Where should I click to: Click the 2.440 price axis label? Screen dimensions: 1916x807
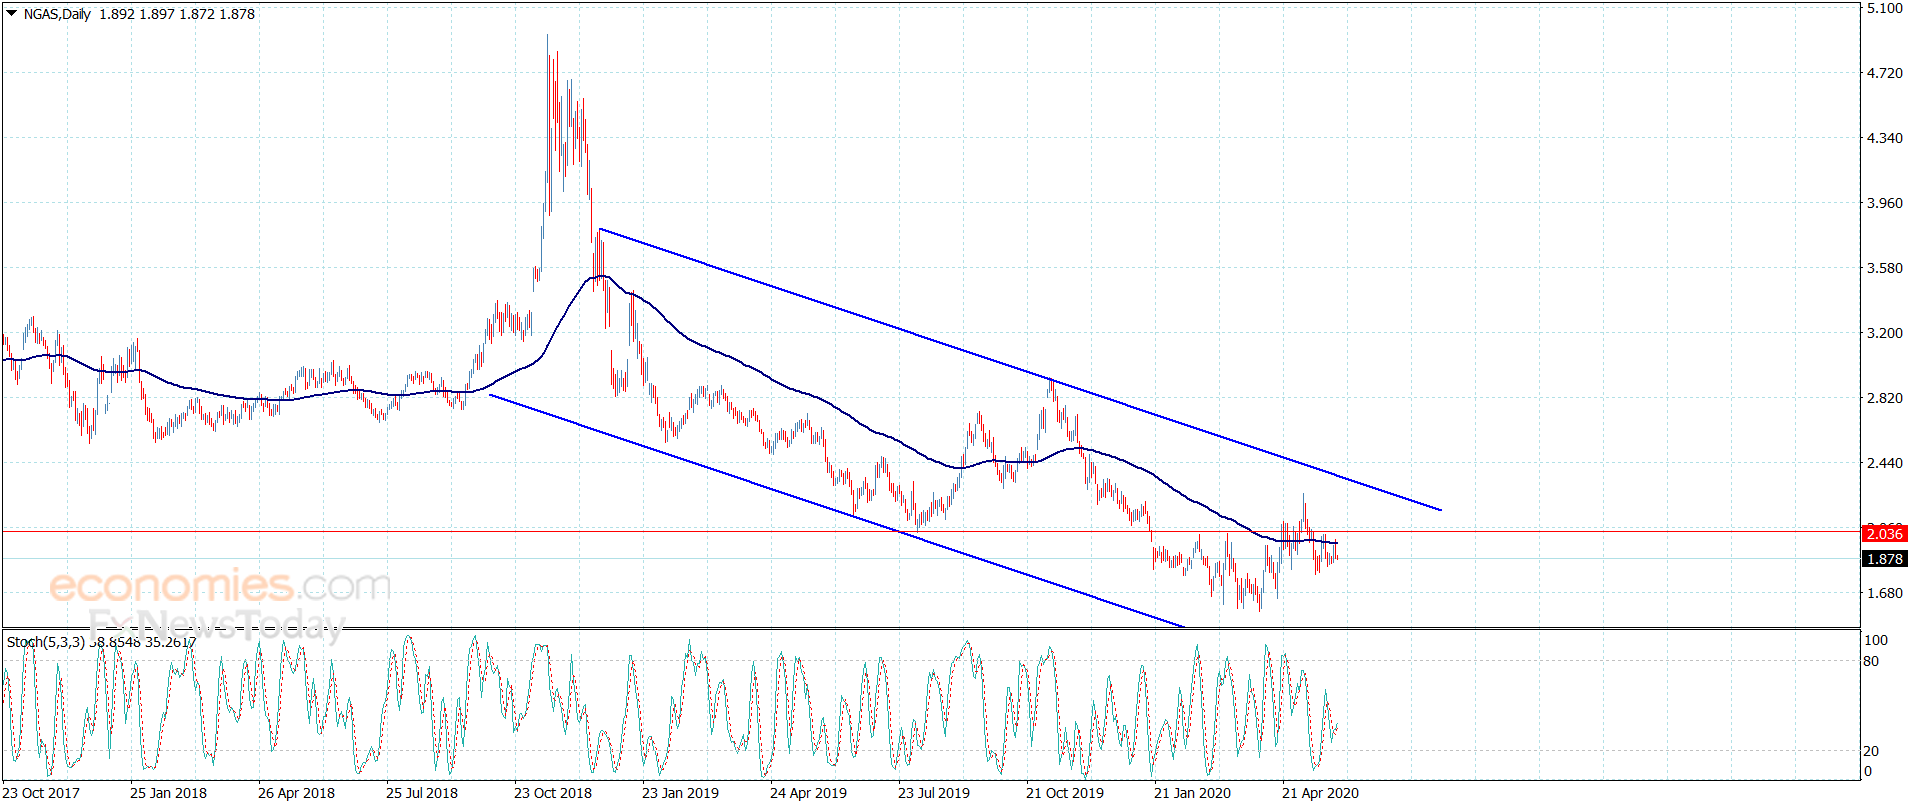tap(1884, 463)
